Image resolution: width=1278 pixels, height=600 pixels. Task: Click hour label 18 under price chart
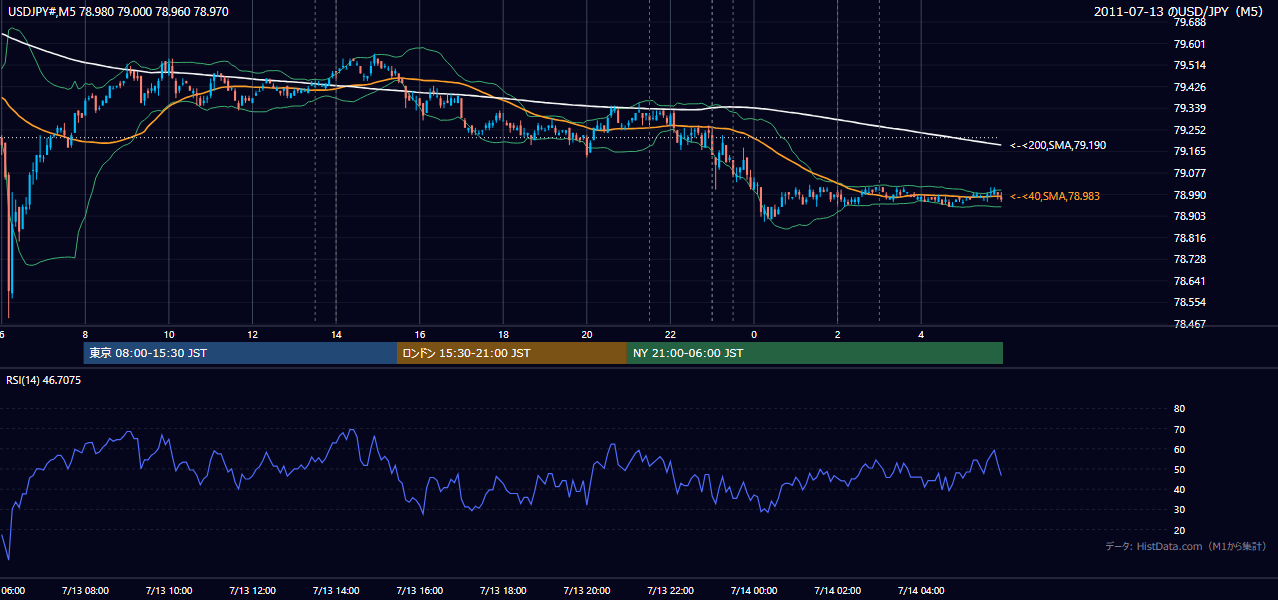click(x=504, y=335)
